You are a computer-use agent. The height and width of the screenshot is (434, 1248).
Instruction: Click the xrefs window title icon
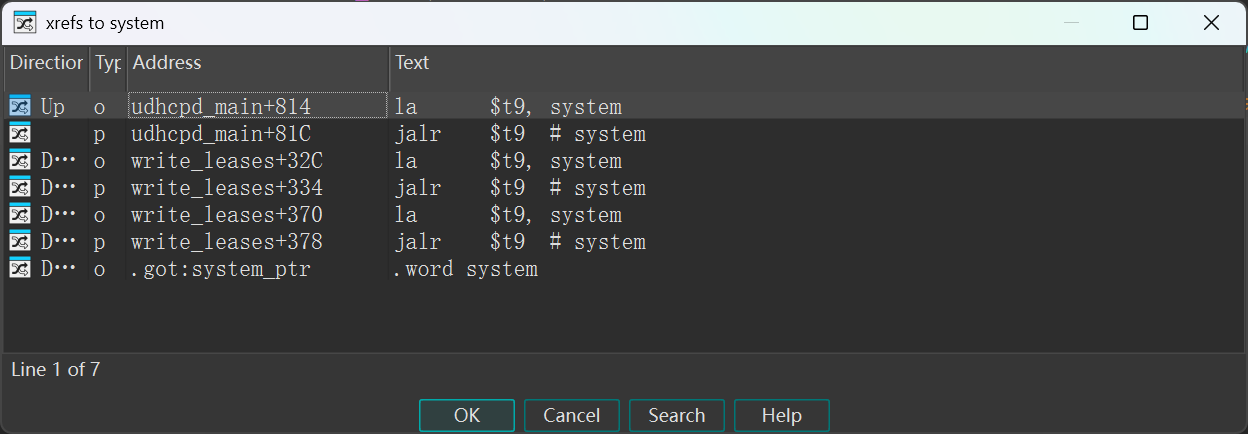(x=25, y=22)
